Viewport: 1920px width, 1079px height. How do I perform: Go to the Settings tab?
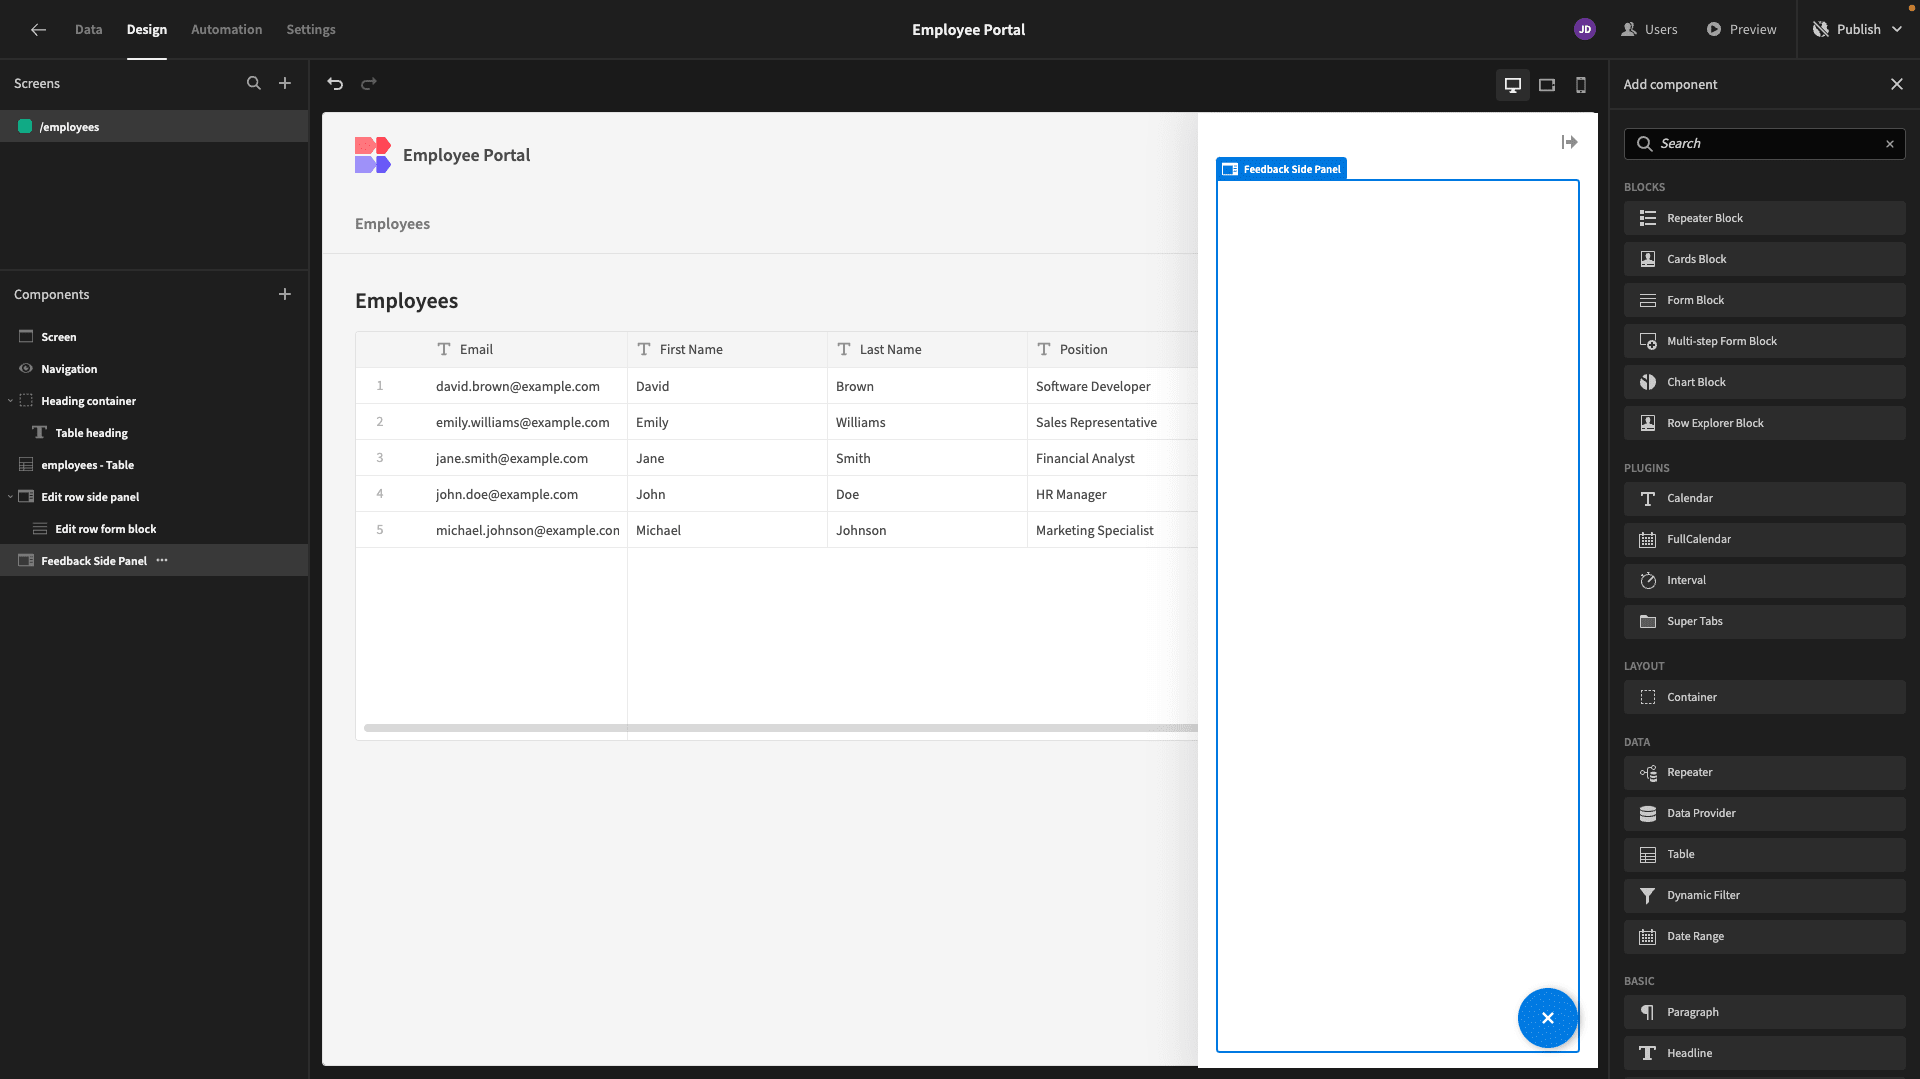tap(311, 29)
